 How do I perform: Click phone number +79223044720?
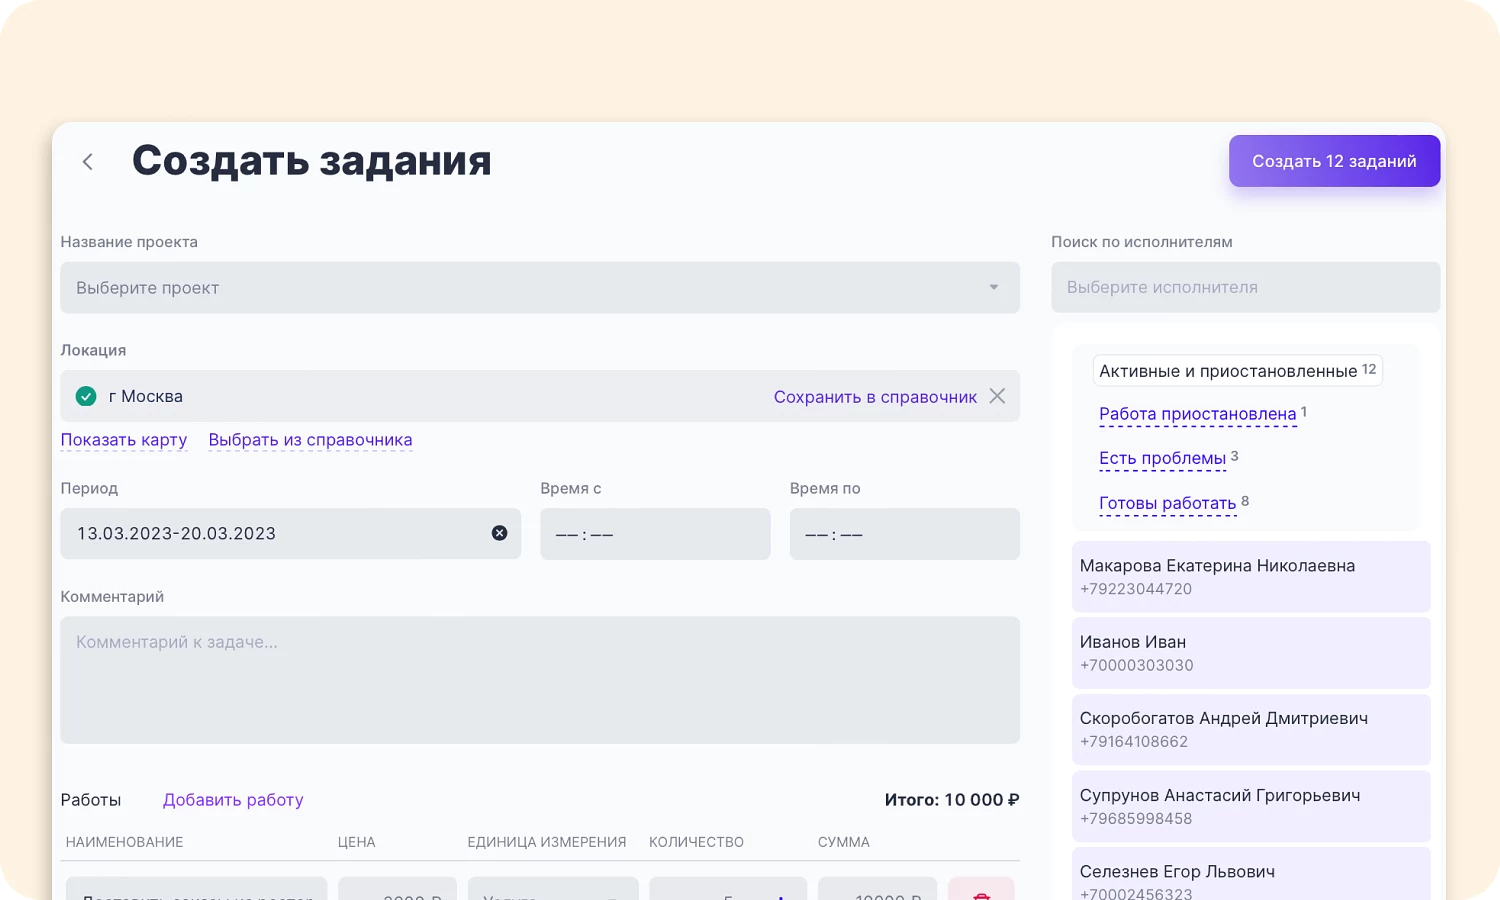point(1136,589)
